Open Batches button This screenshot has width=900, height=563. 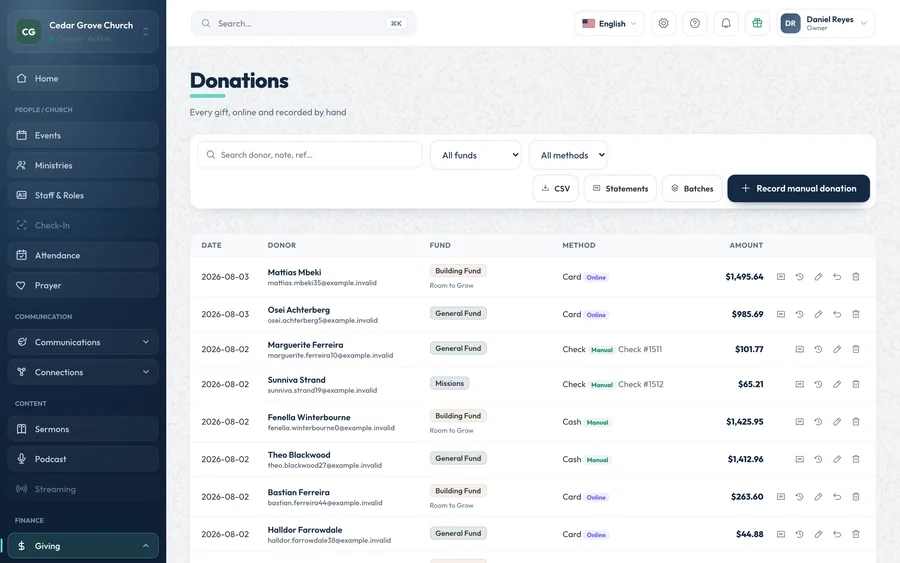click(692, 188)
